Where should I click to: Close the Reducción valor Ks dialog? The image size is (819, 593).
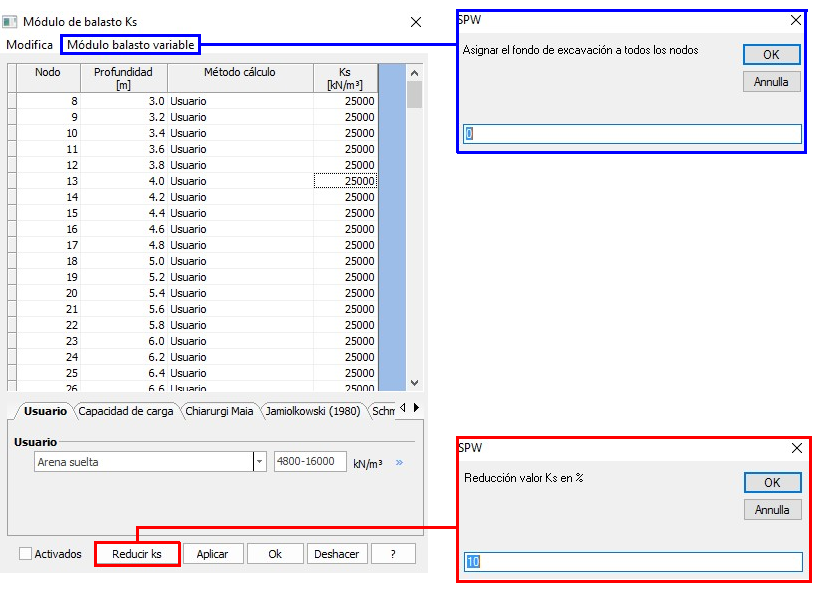[x=796, y=449]
